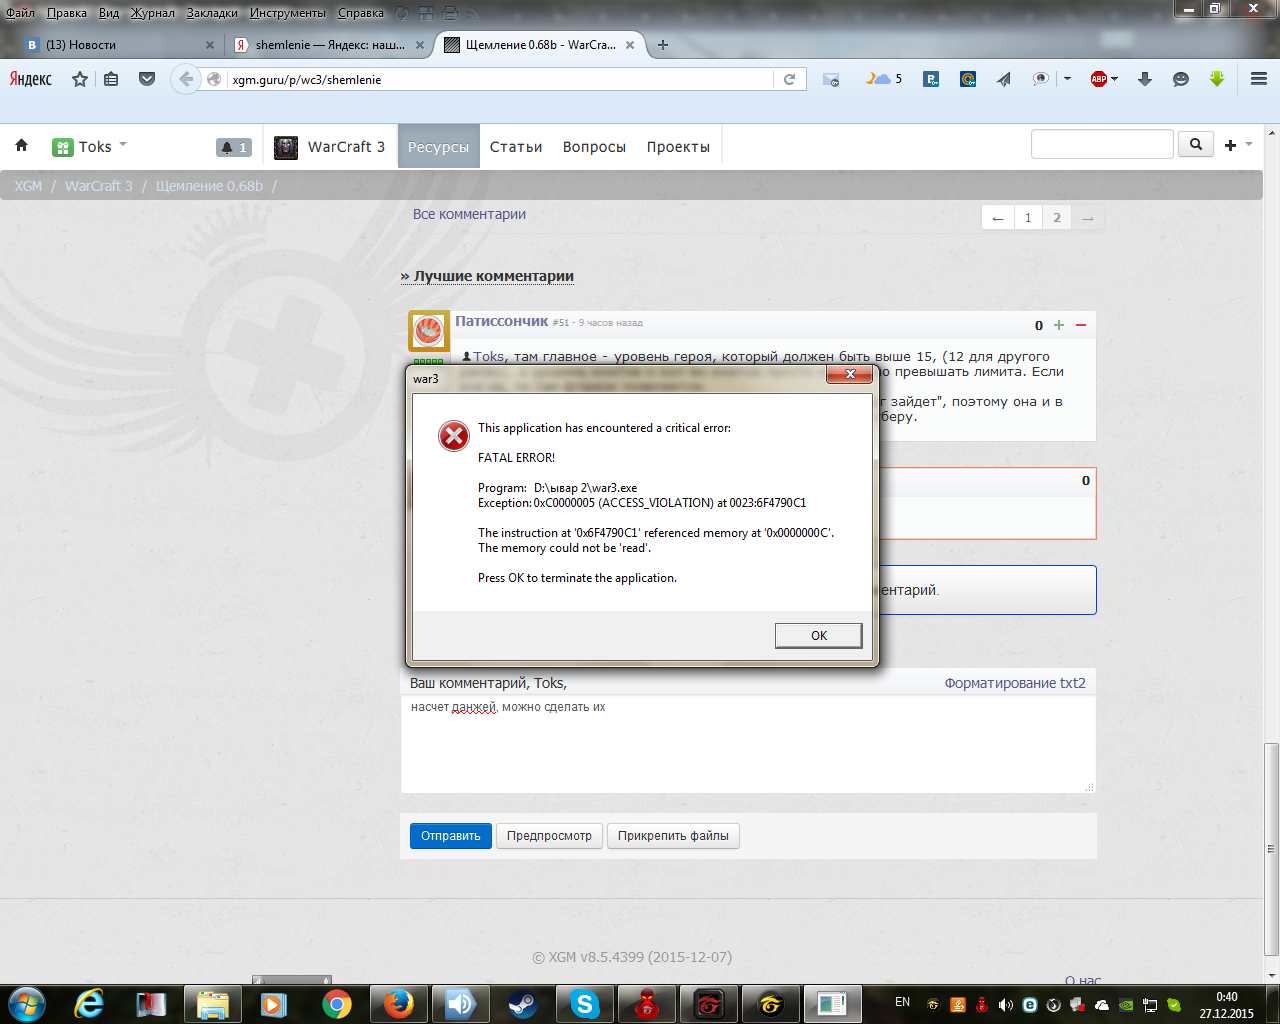Open the Журнал menu
The image size is (1280, 1024).
[153, 13]
